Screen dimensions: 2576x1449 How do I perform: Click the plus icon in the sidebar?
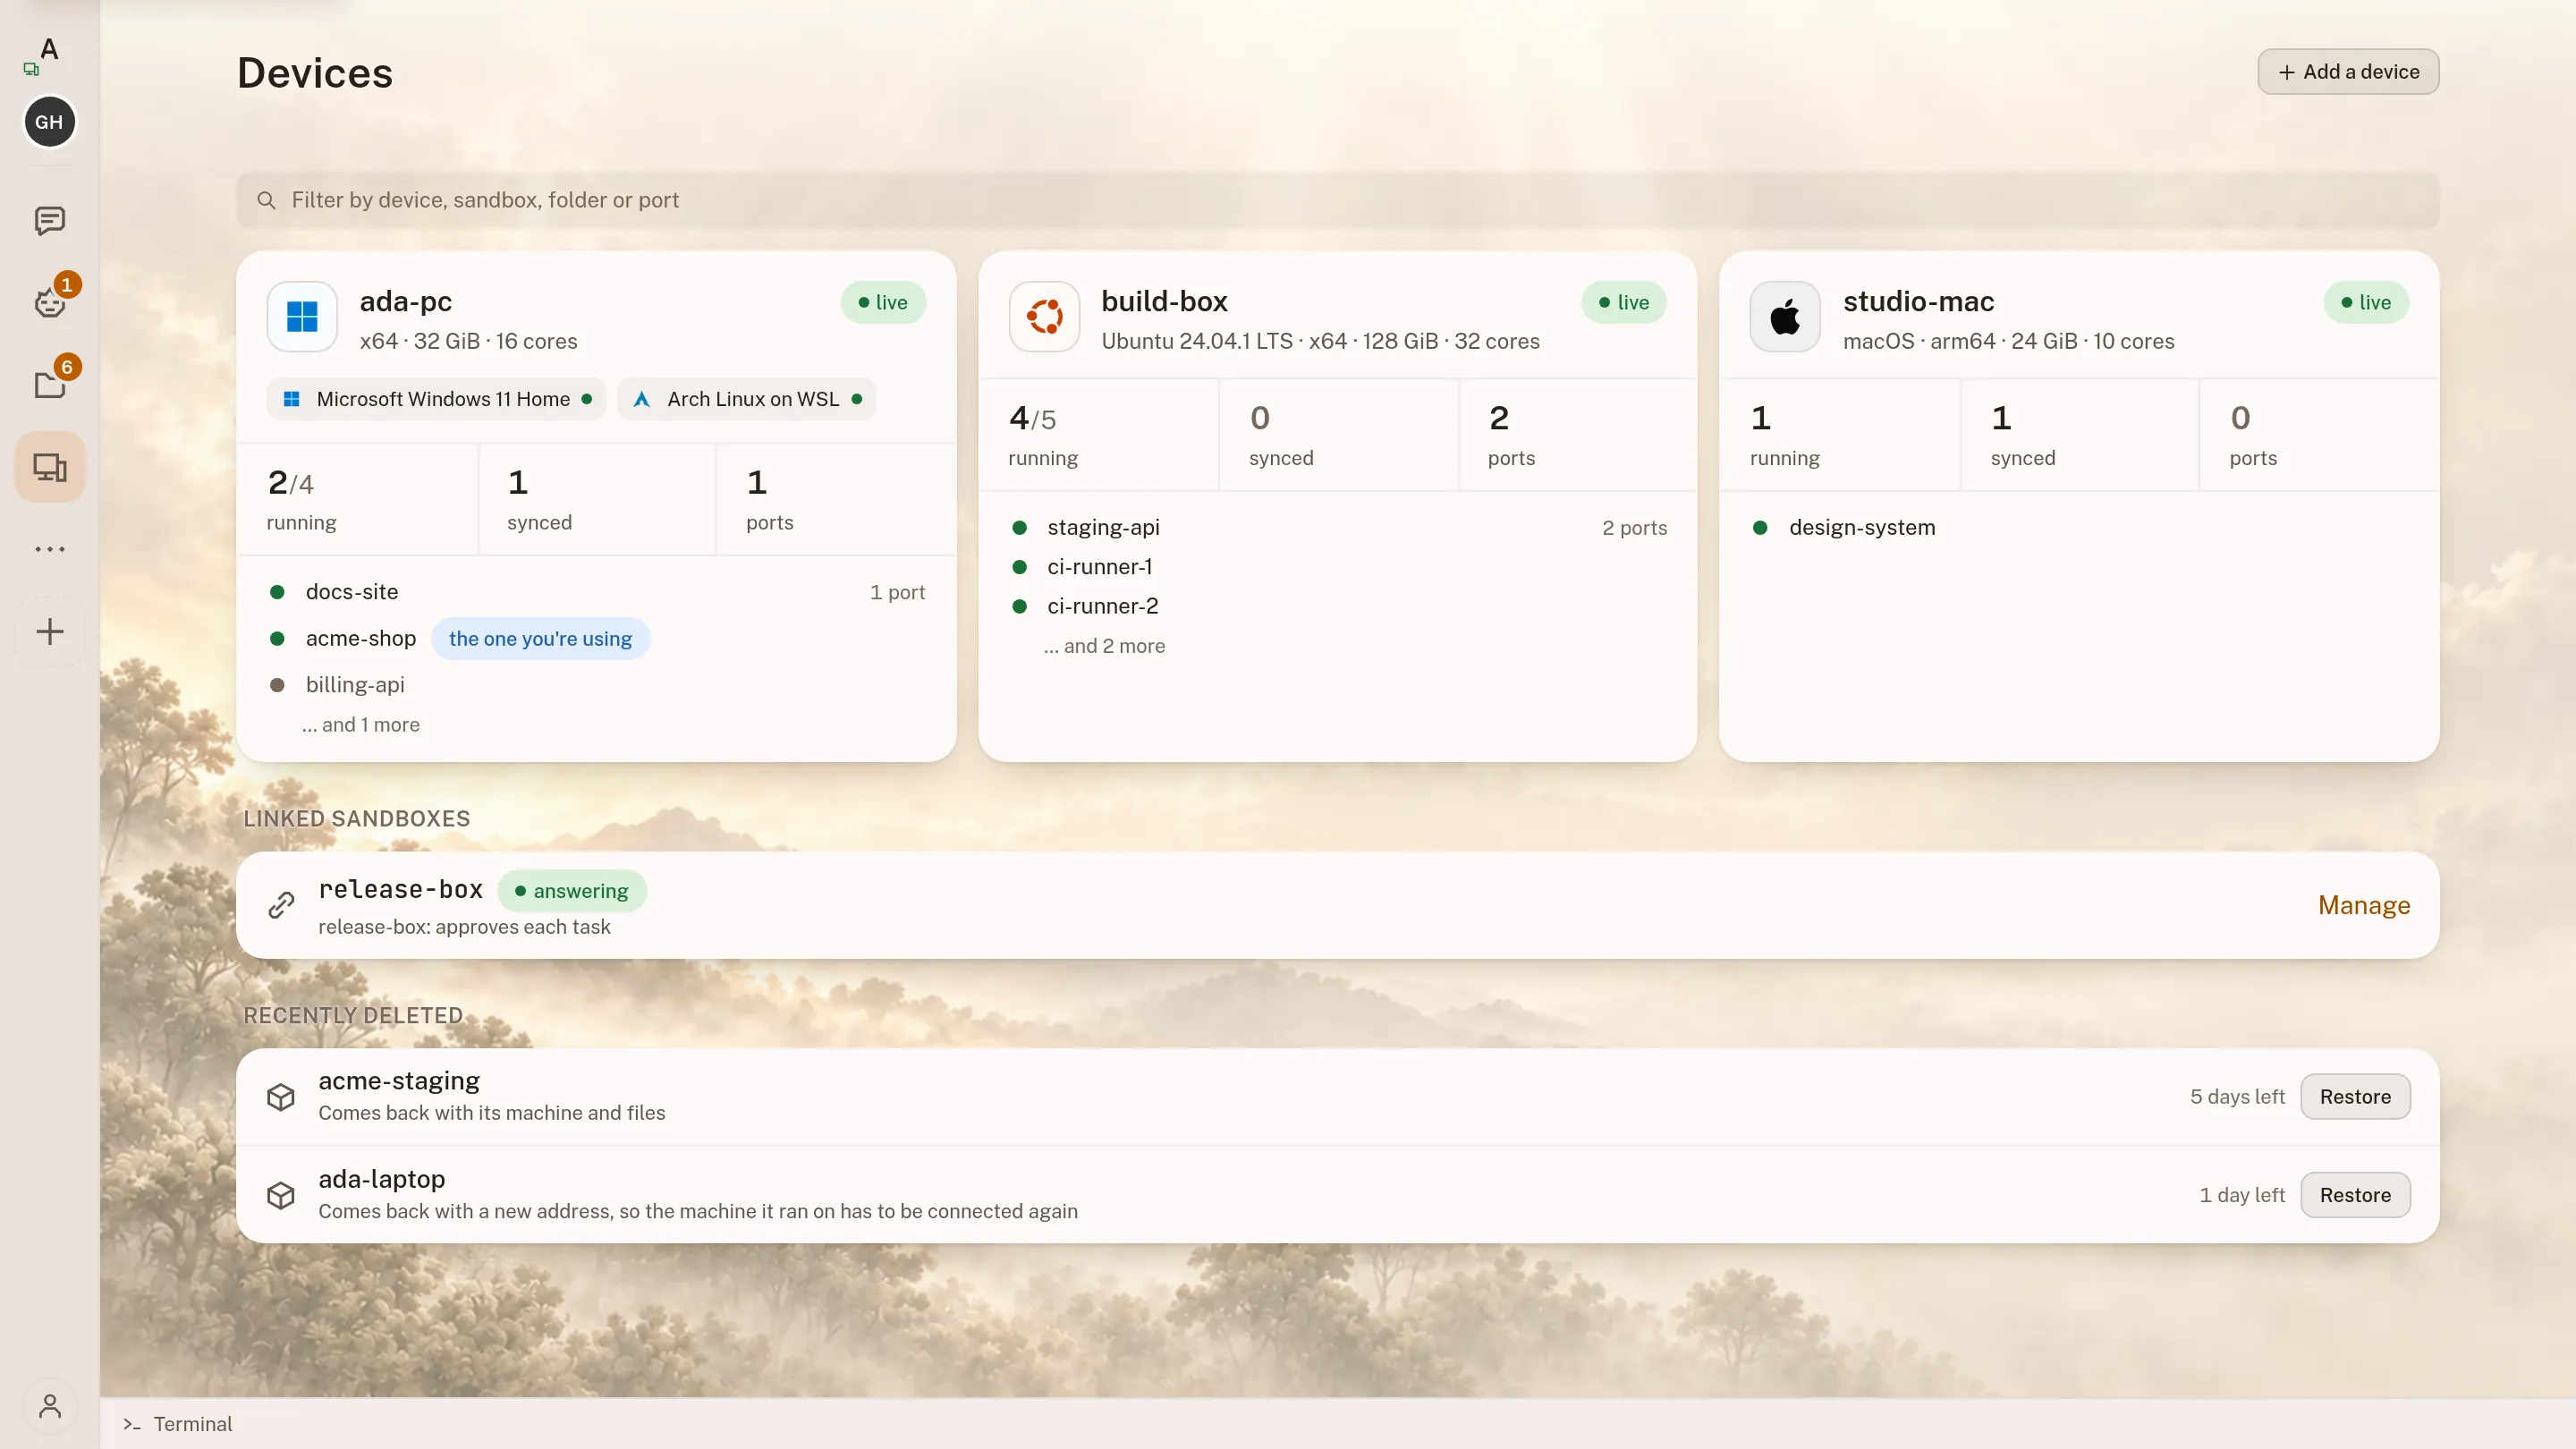click(49, 631)
